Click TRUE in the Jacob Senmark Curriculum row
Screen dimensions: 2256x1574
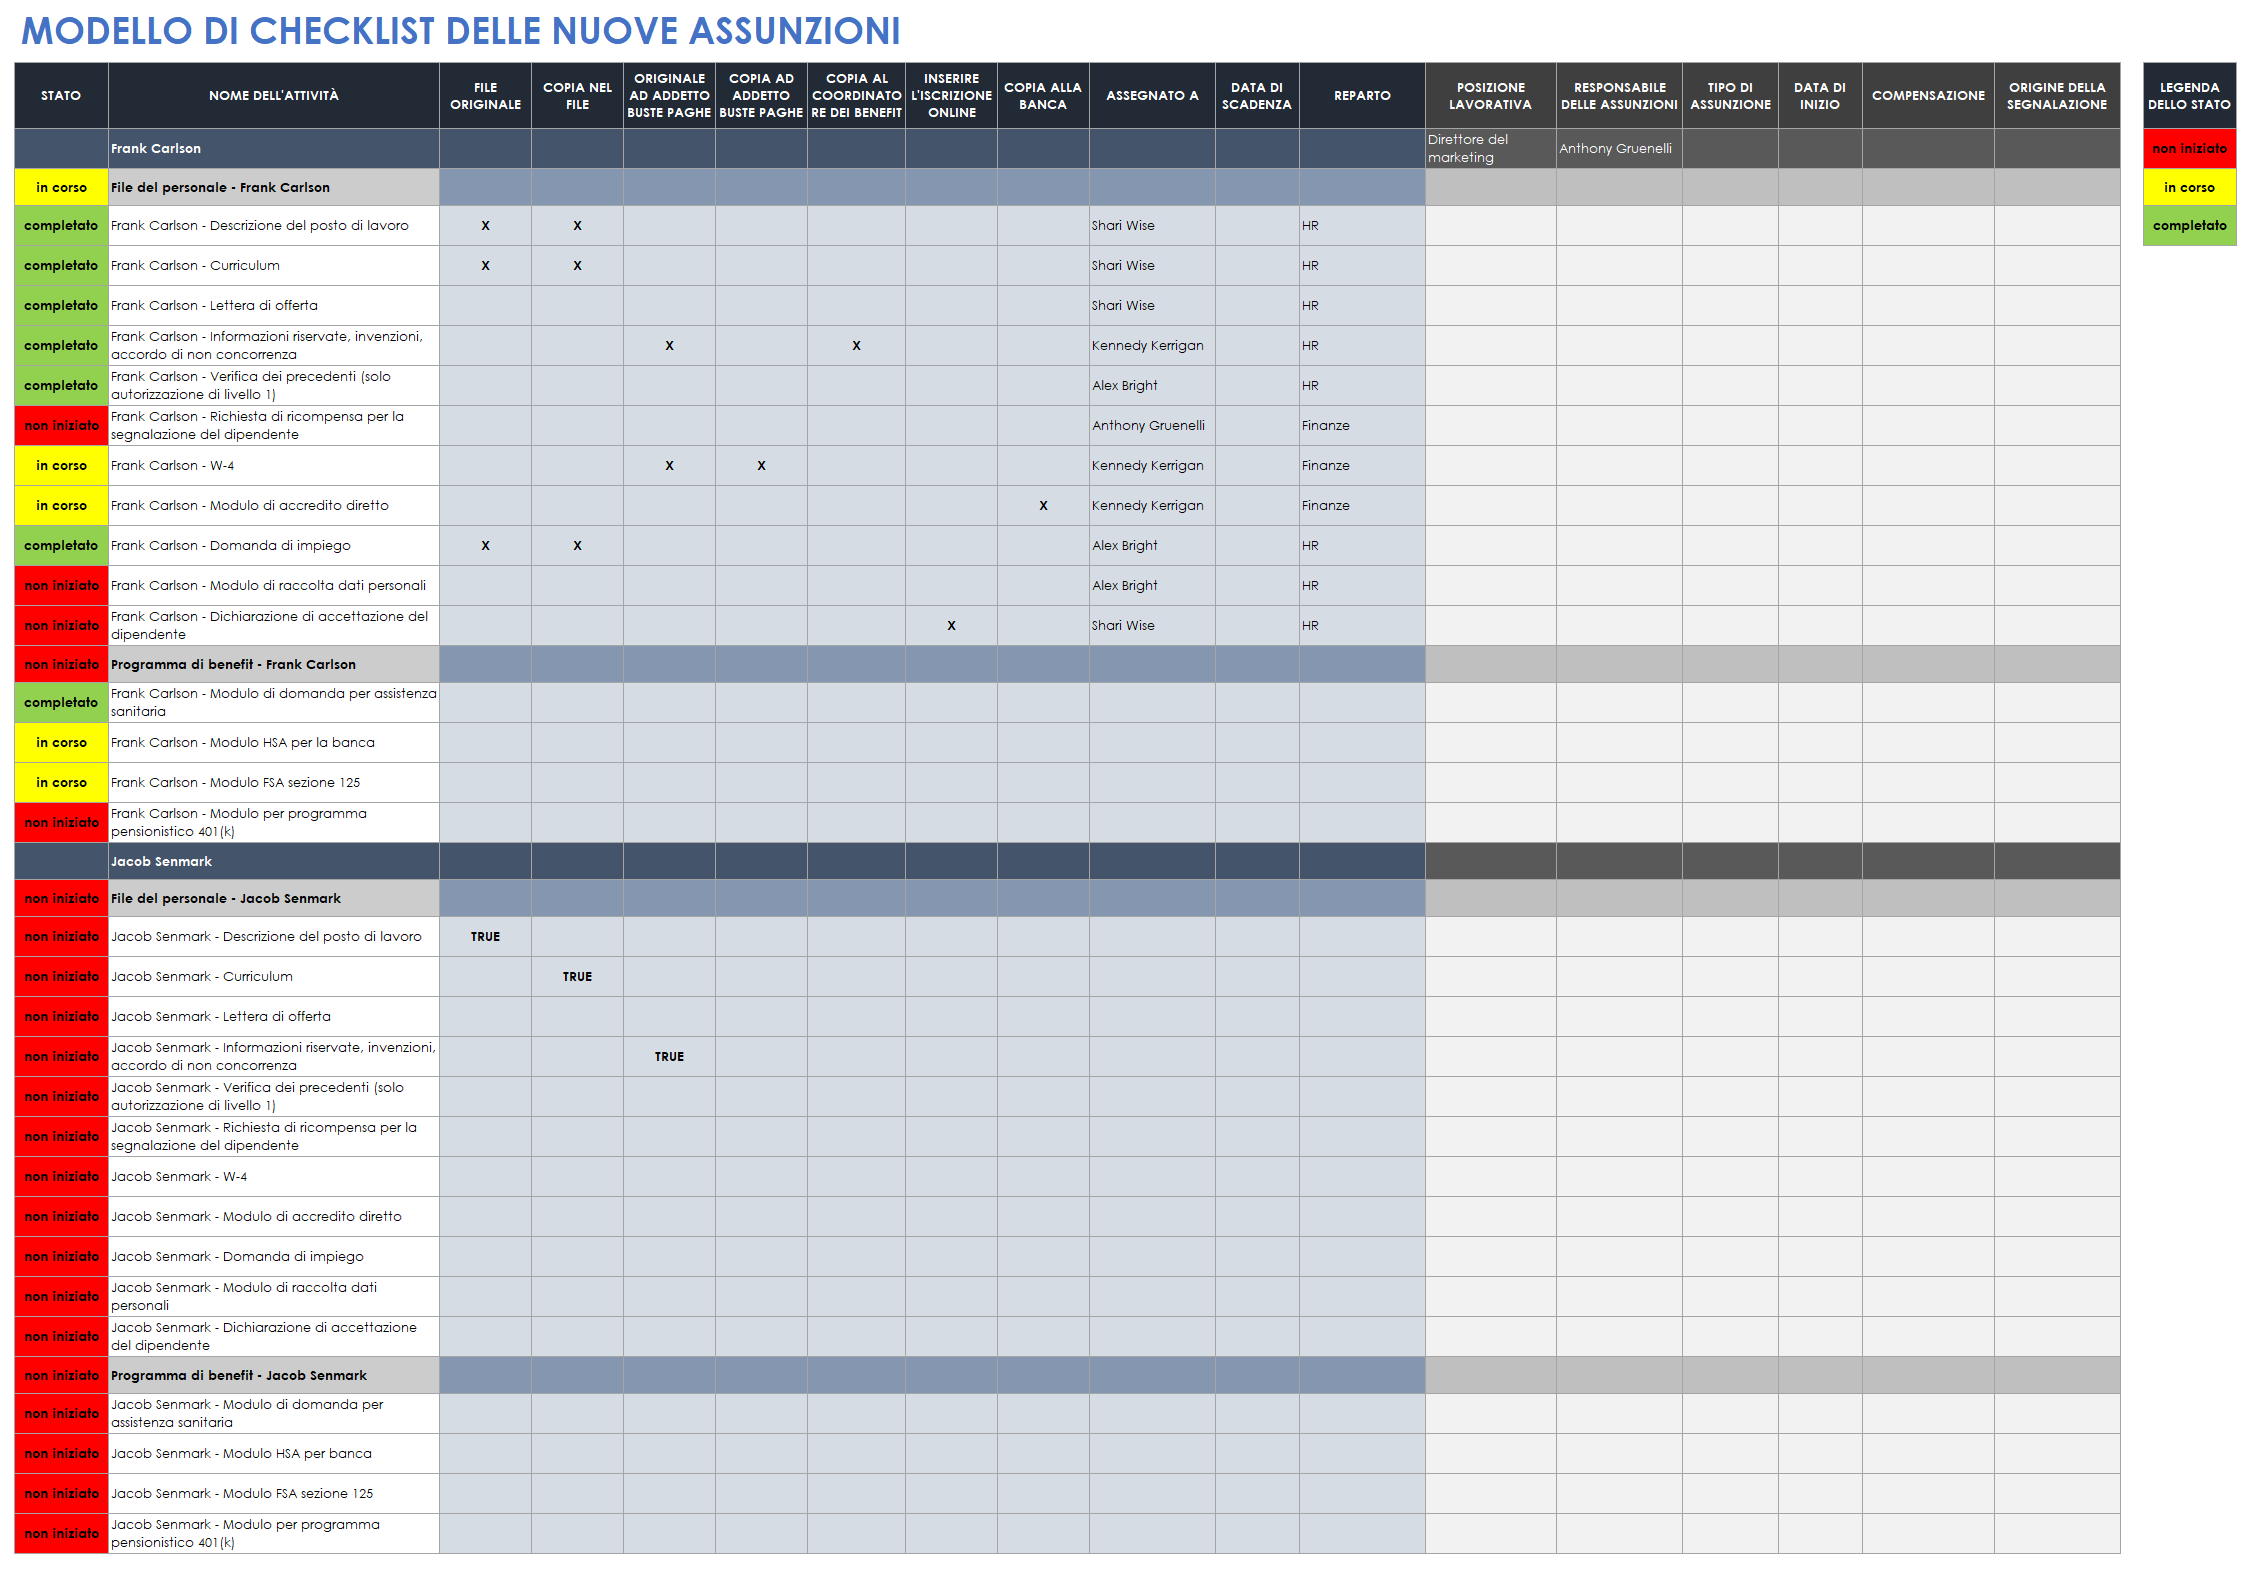[x=577, y=976]
